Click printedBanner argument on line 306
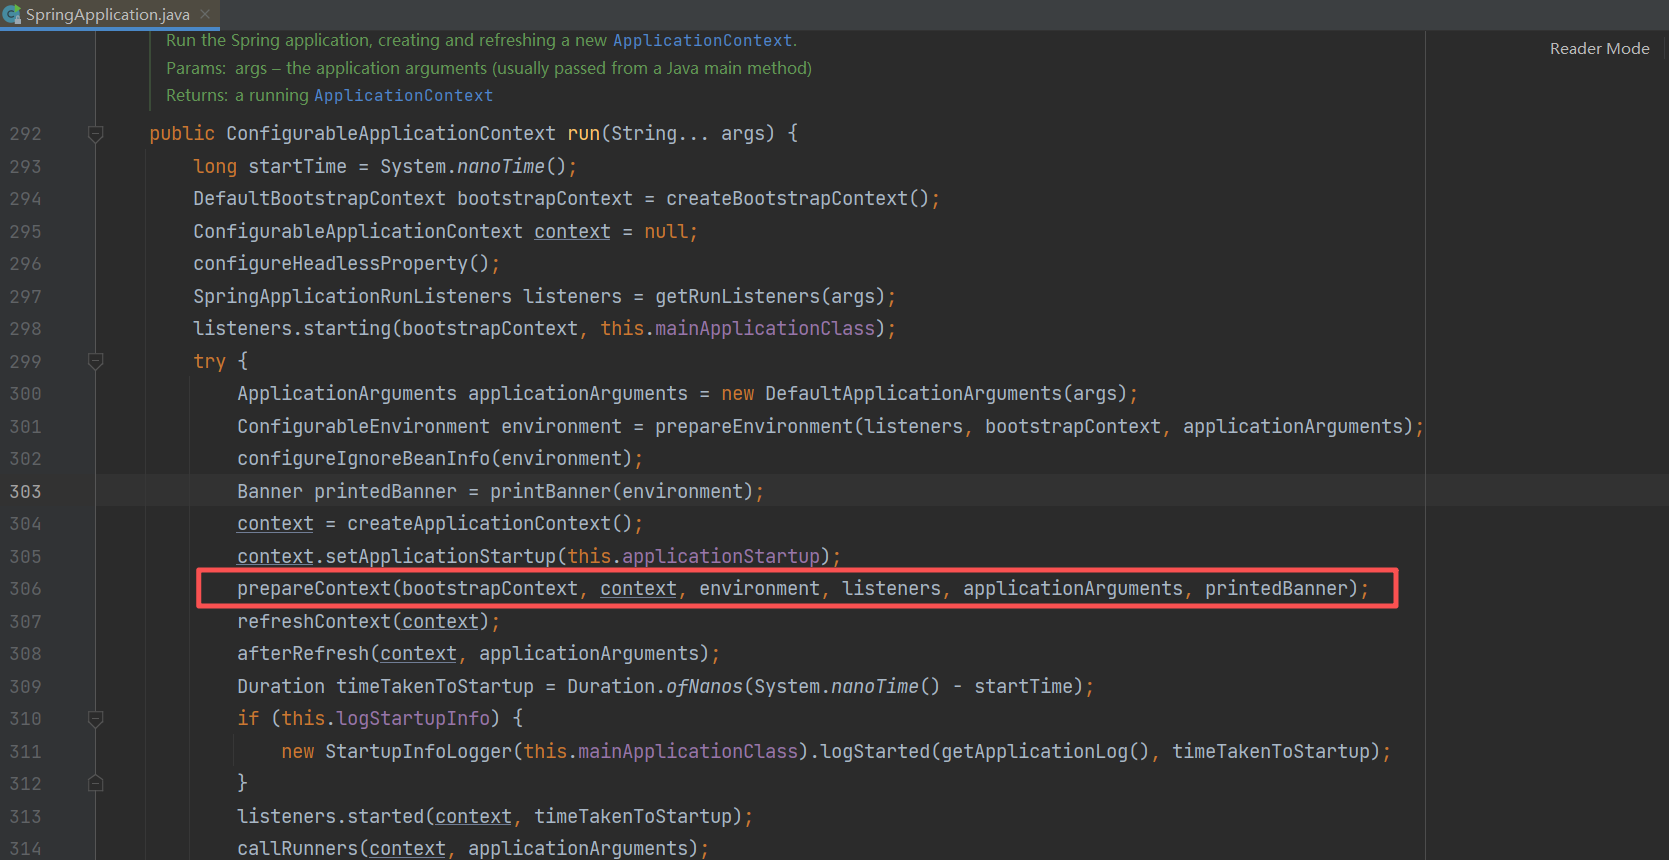Viewport: 1669px width, 860px height. (1276, 588)
